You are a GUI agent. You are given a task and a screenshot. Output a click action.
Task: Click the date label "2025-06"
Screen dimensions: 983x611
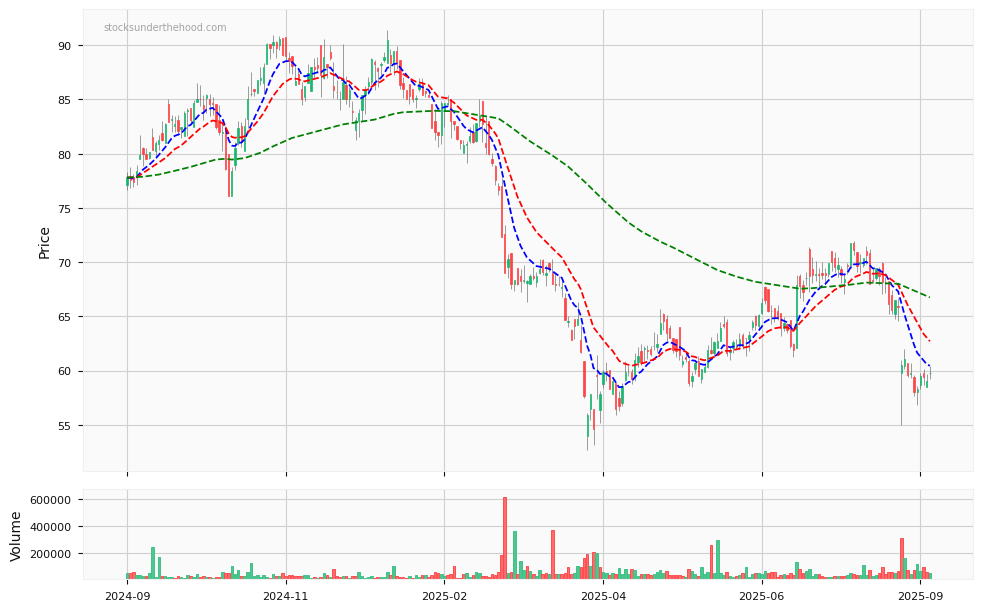[762, 596]
